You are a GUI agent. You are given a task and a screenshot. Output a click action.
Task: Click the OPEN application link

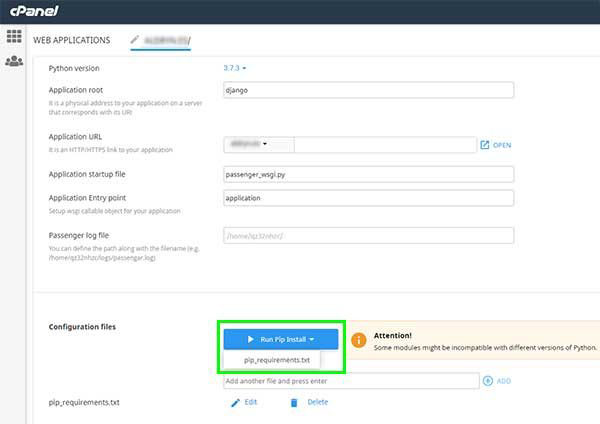tap(502, 145)
